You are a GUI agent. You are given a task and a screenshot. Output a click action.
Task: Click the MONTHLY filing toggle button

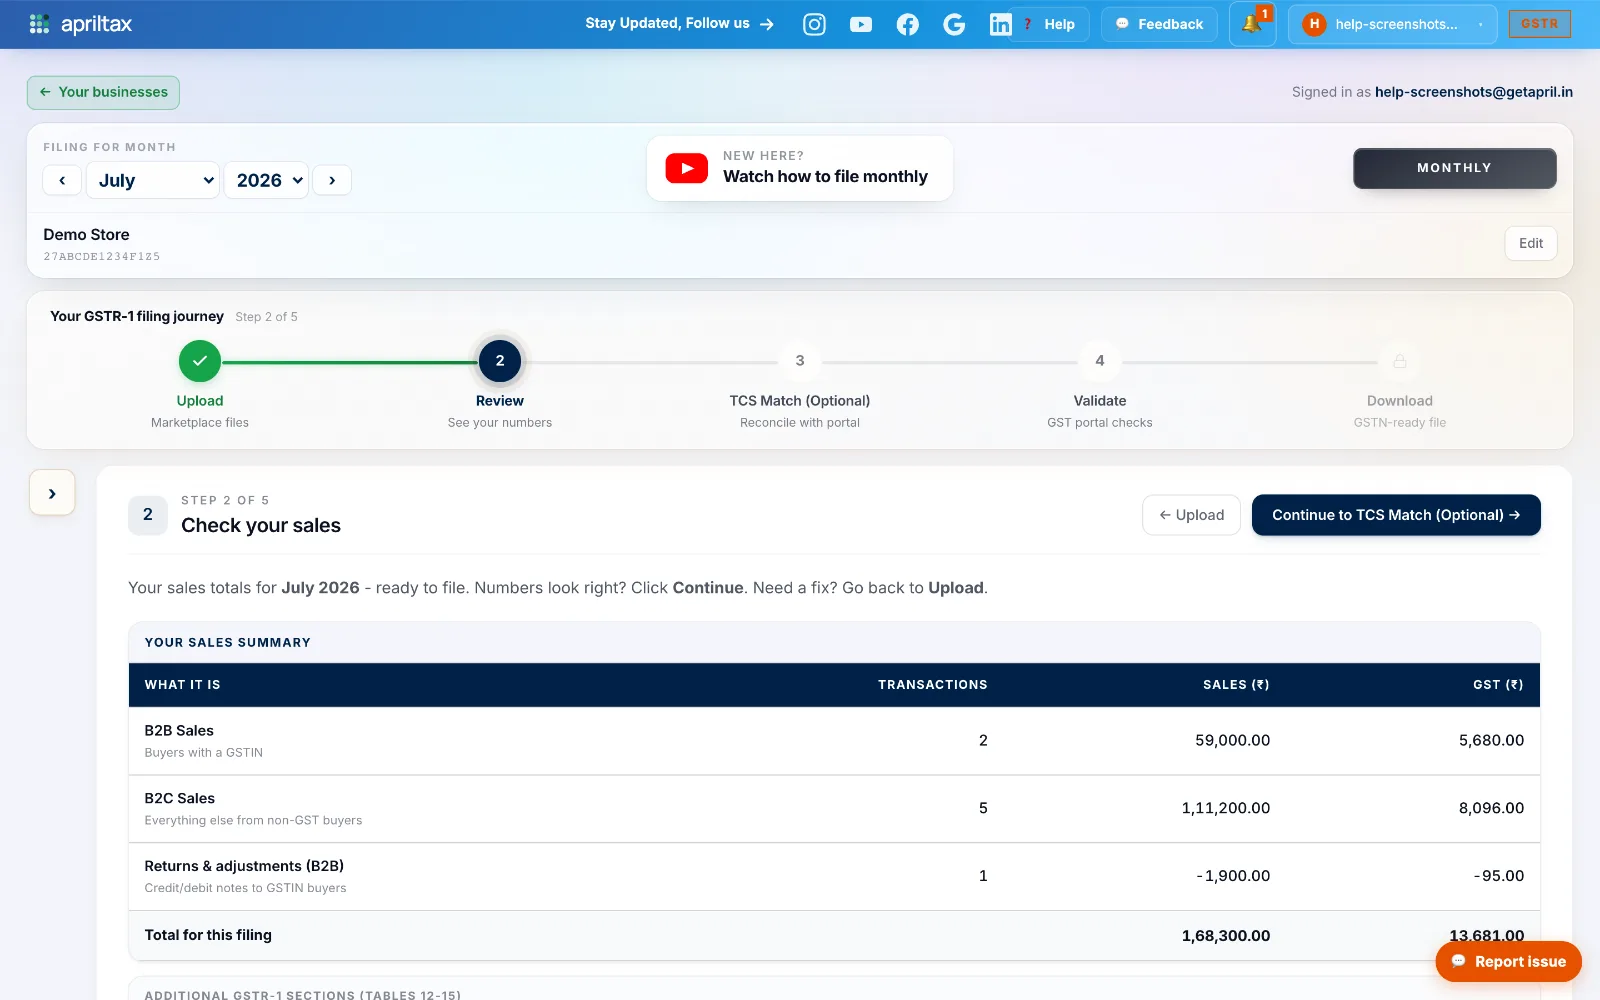click(1454, 168)
